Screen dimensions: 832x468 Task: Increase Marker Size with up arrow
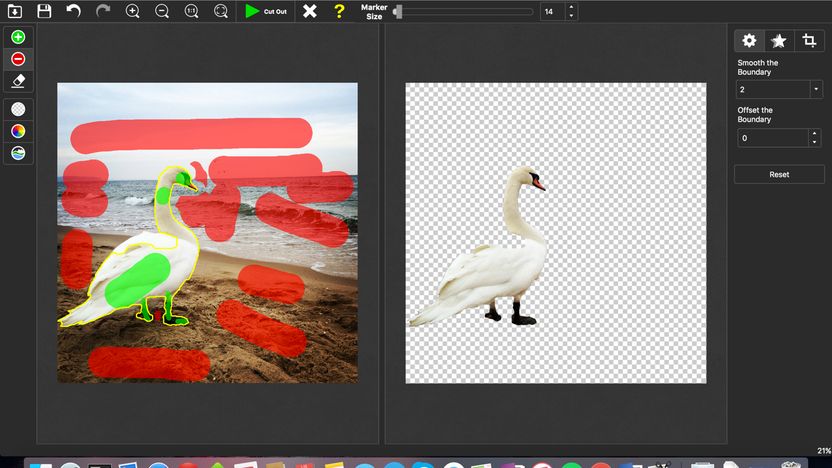[571, 7]
